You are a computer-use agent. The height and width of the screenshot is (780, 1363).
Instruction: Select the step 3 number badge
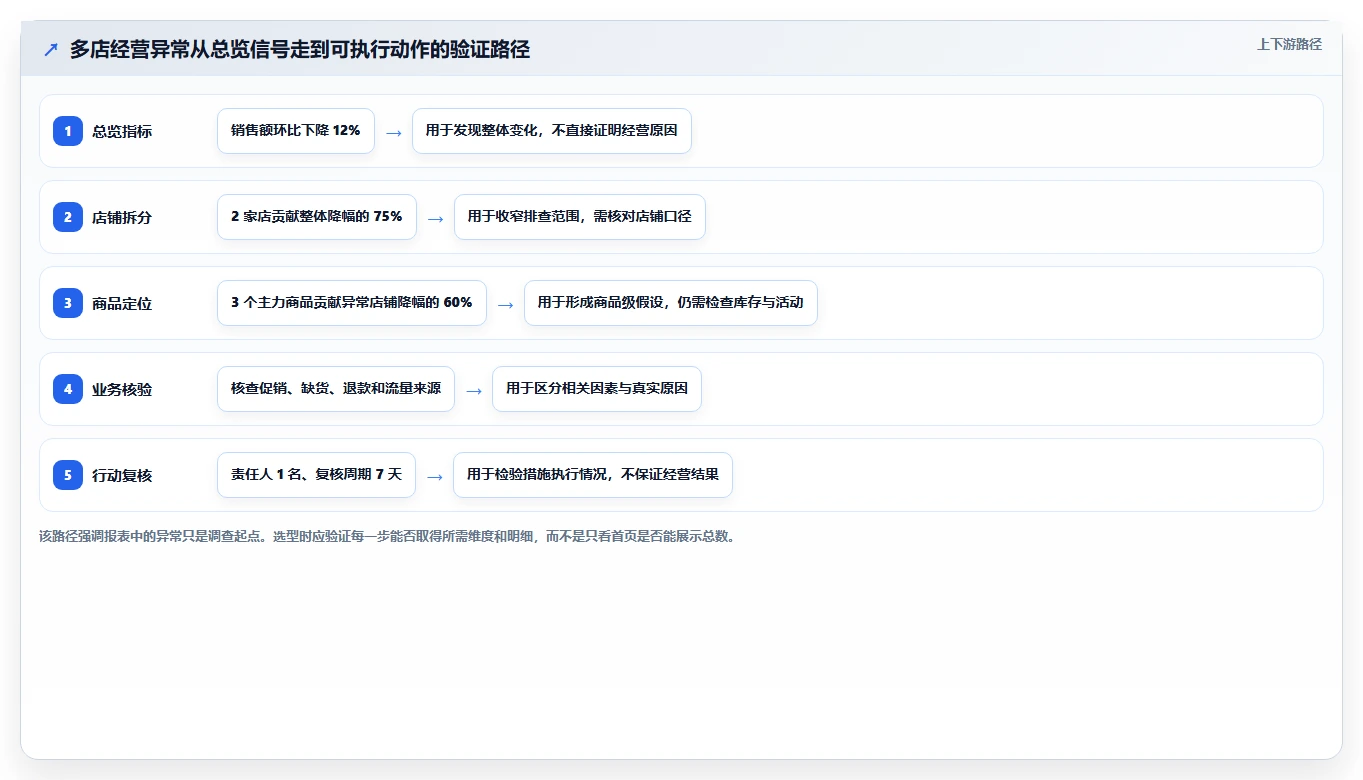click(x=68, y=303)
